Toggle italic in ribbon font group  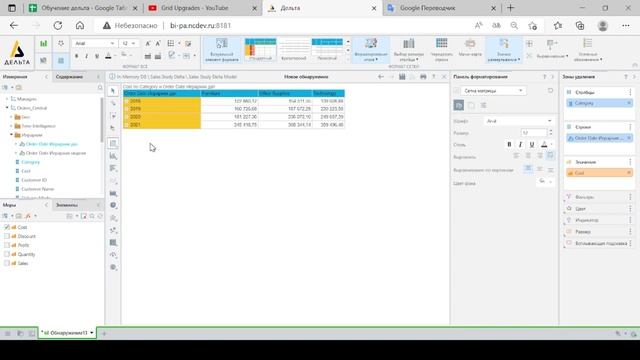pos(87,56)
